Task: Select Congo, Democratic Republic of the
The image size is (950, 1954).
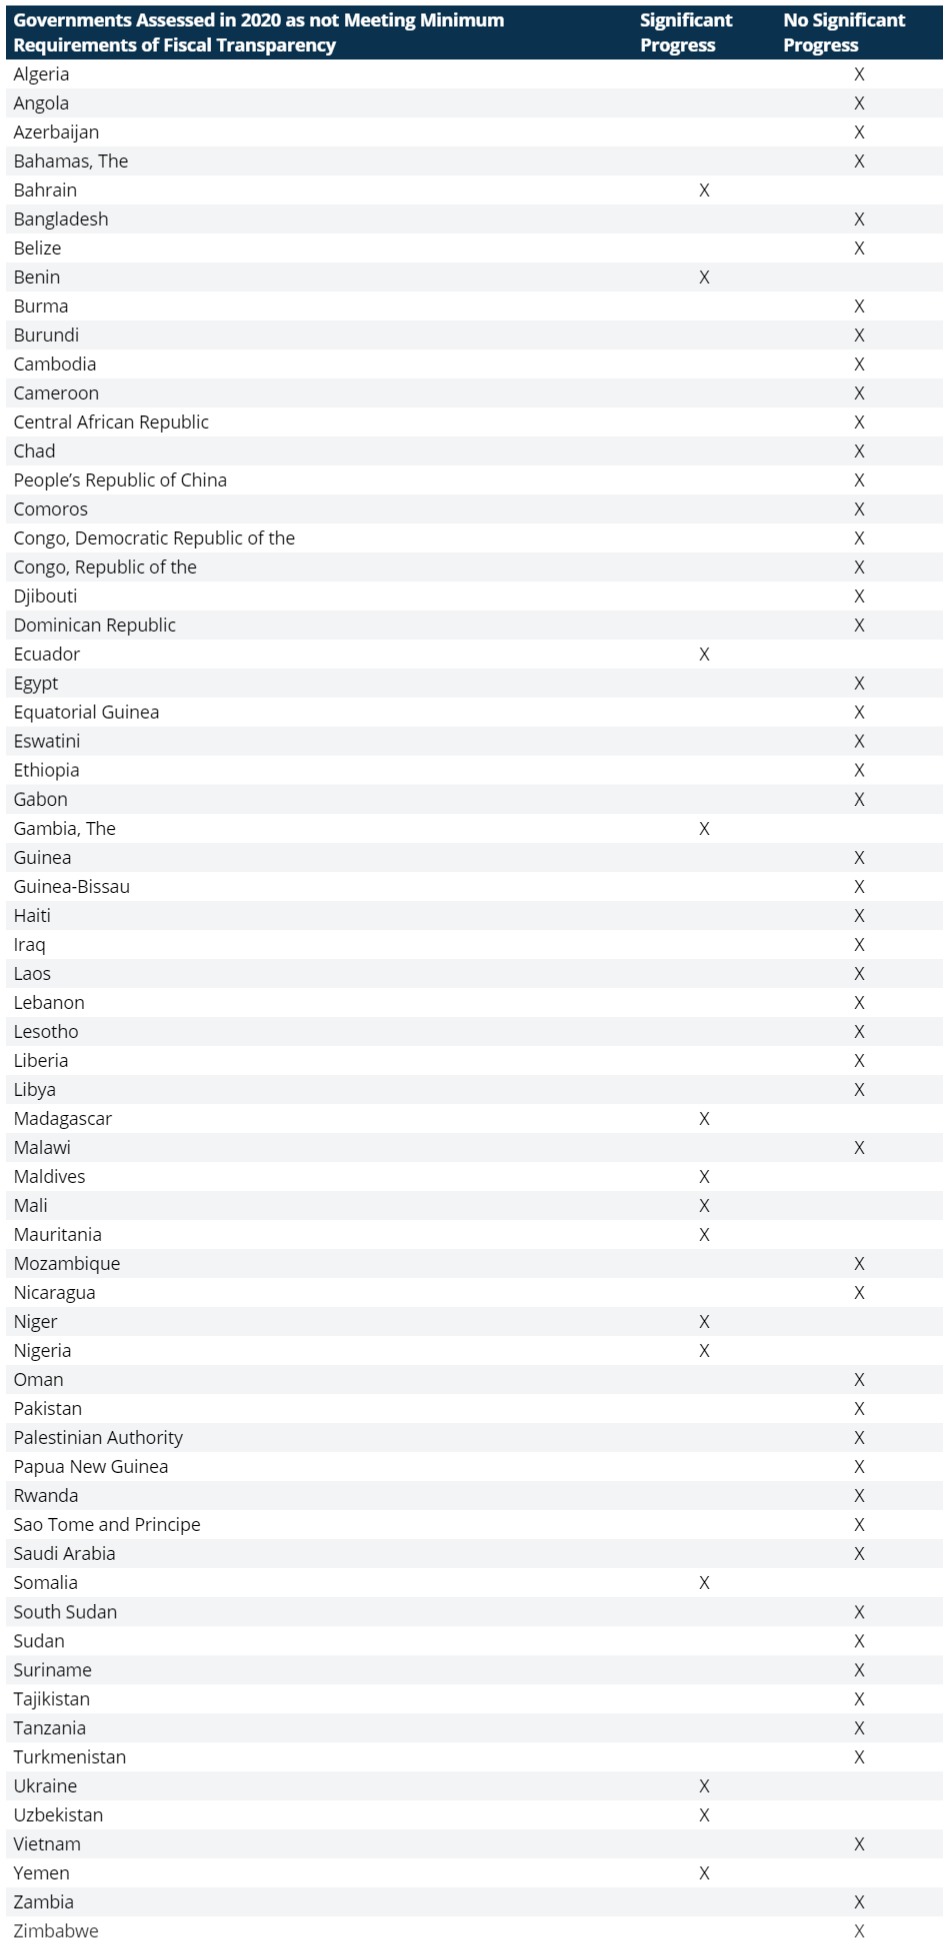Action: pos(154,538)
